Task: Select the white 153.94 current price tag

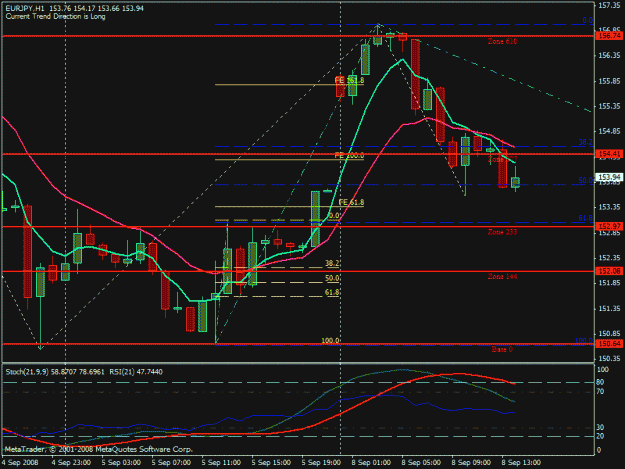Action: 609,177
